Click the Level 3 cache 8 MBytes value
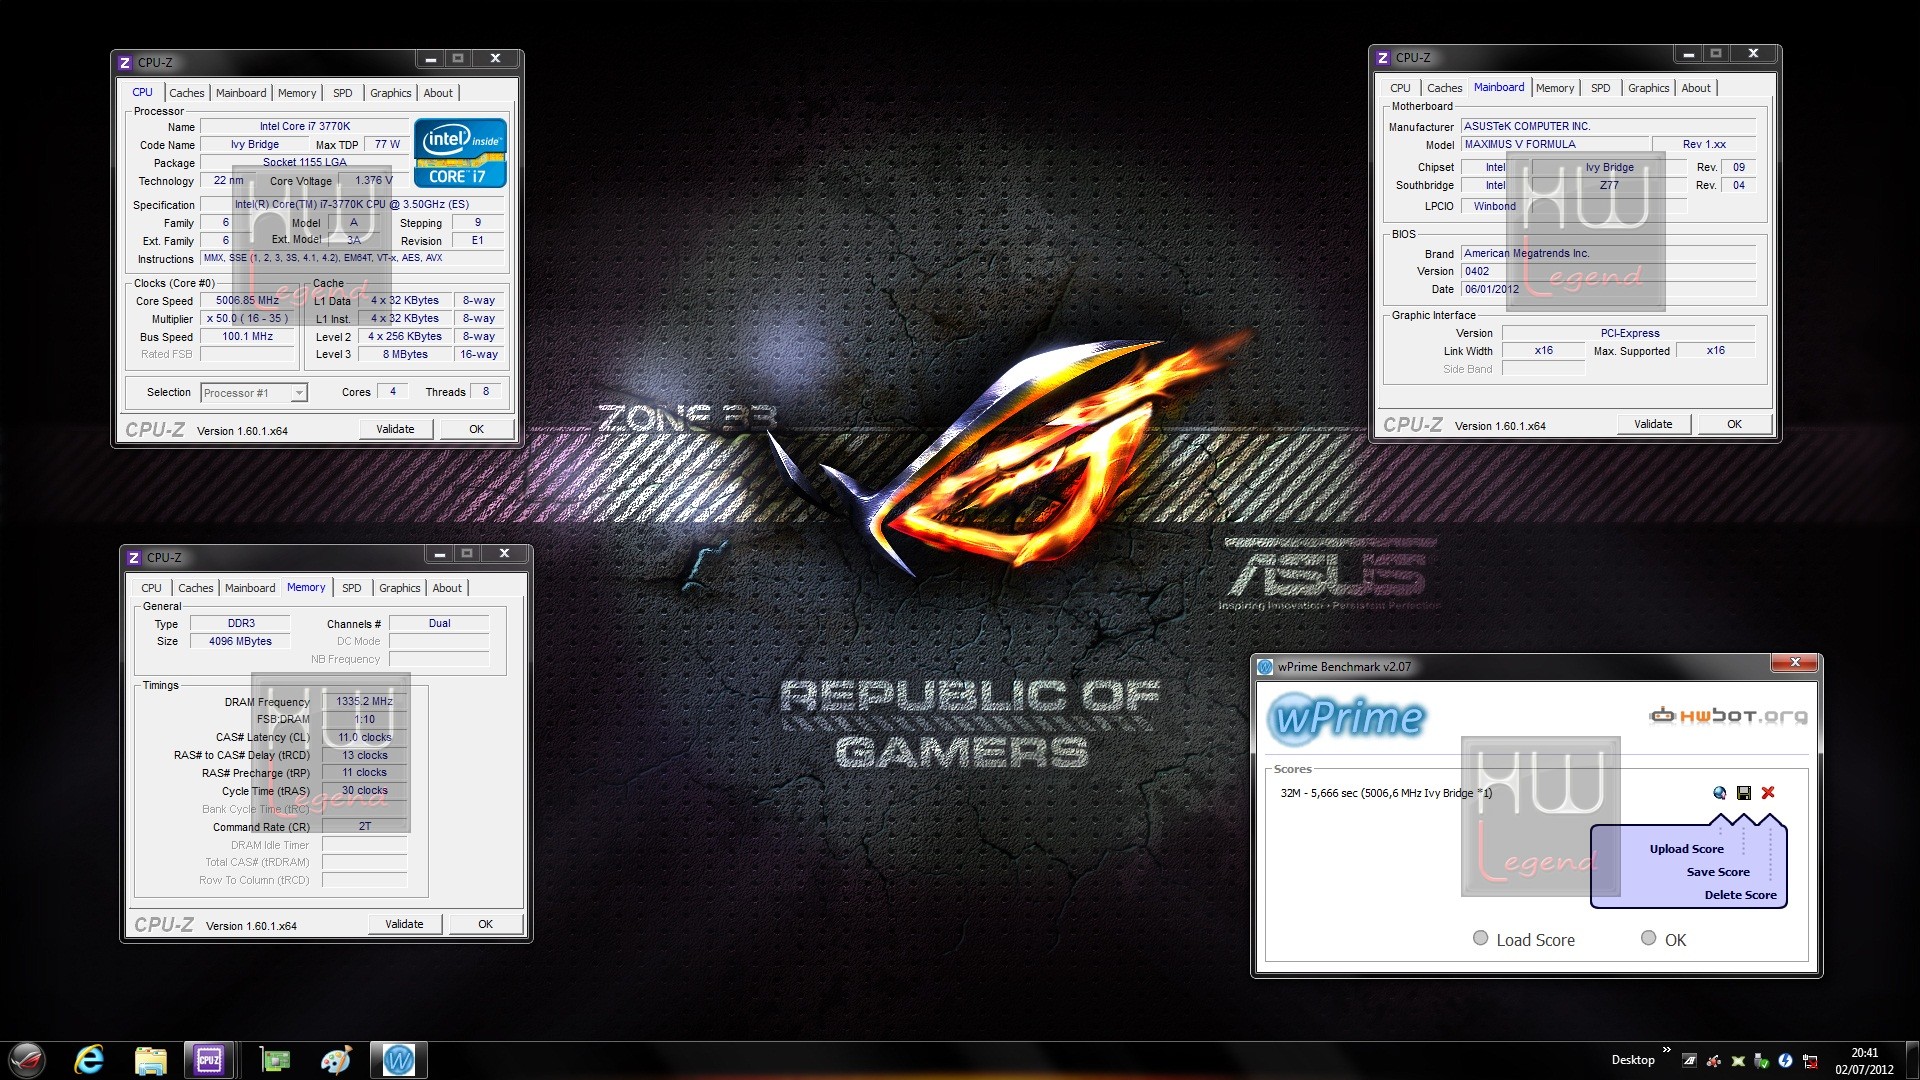The height and width of the screenshot is (1080, 1920). [405, 355]
